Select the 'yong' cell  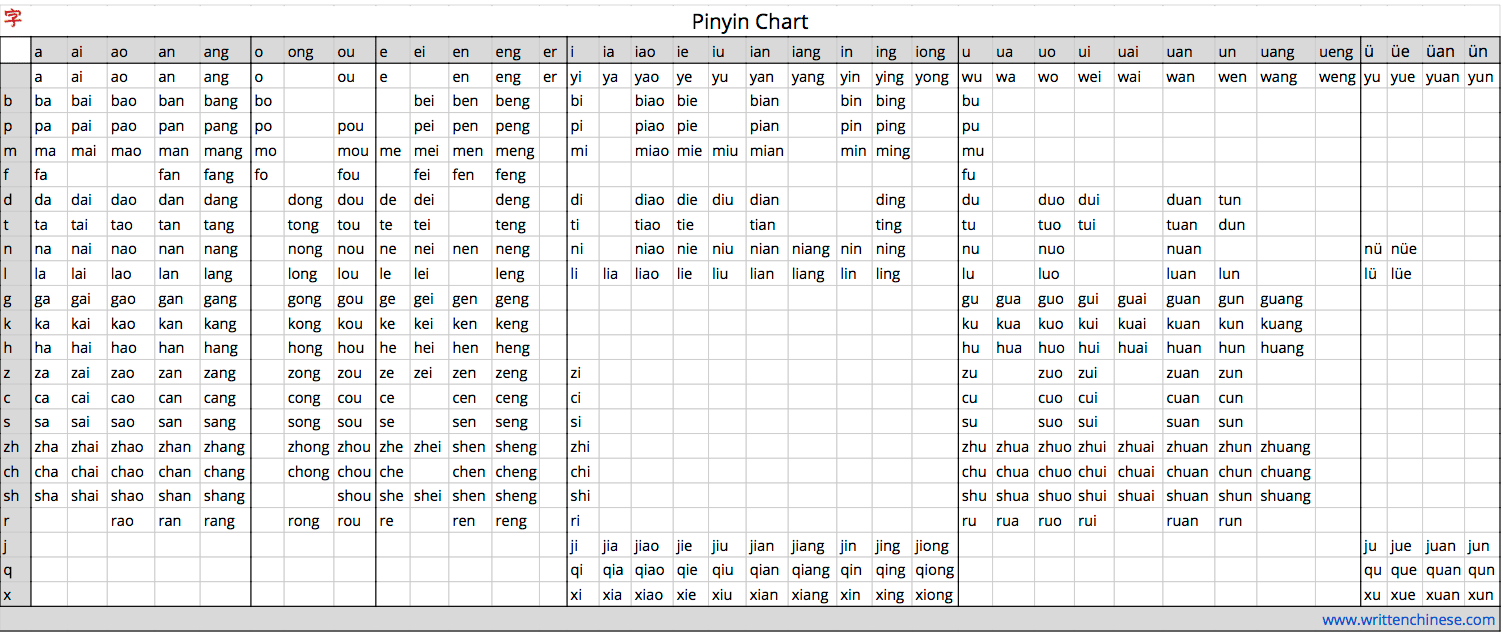tap(932, 77)
